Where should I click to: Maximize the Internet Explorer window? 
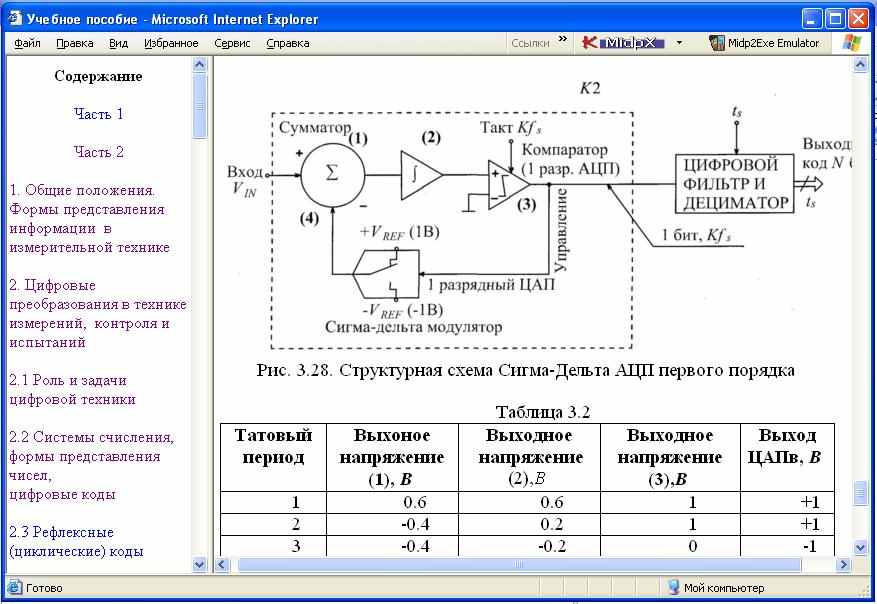click(x=835, y=19)
